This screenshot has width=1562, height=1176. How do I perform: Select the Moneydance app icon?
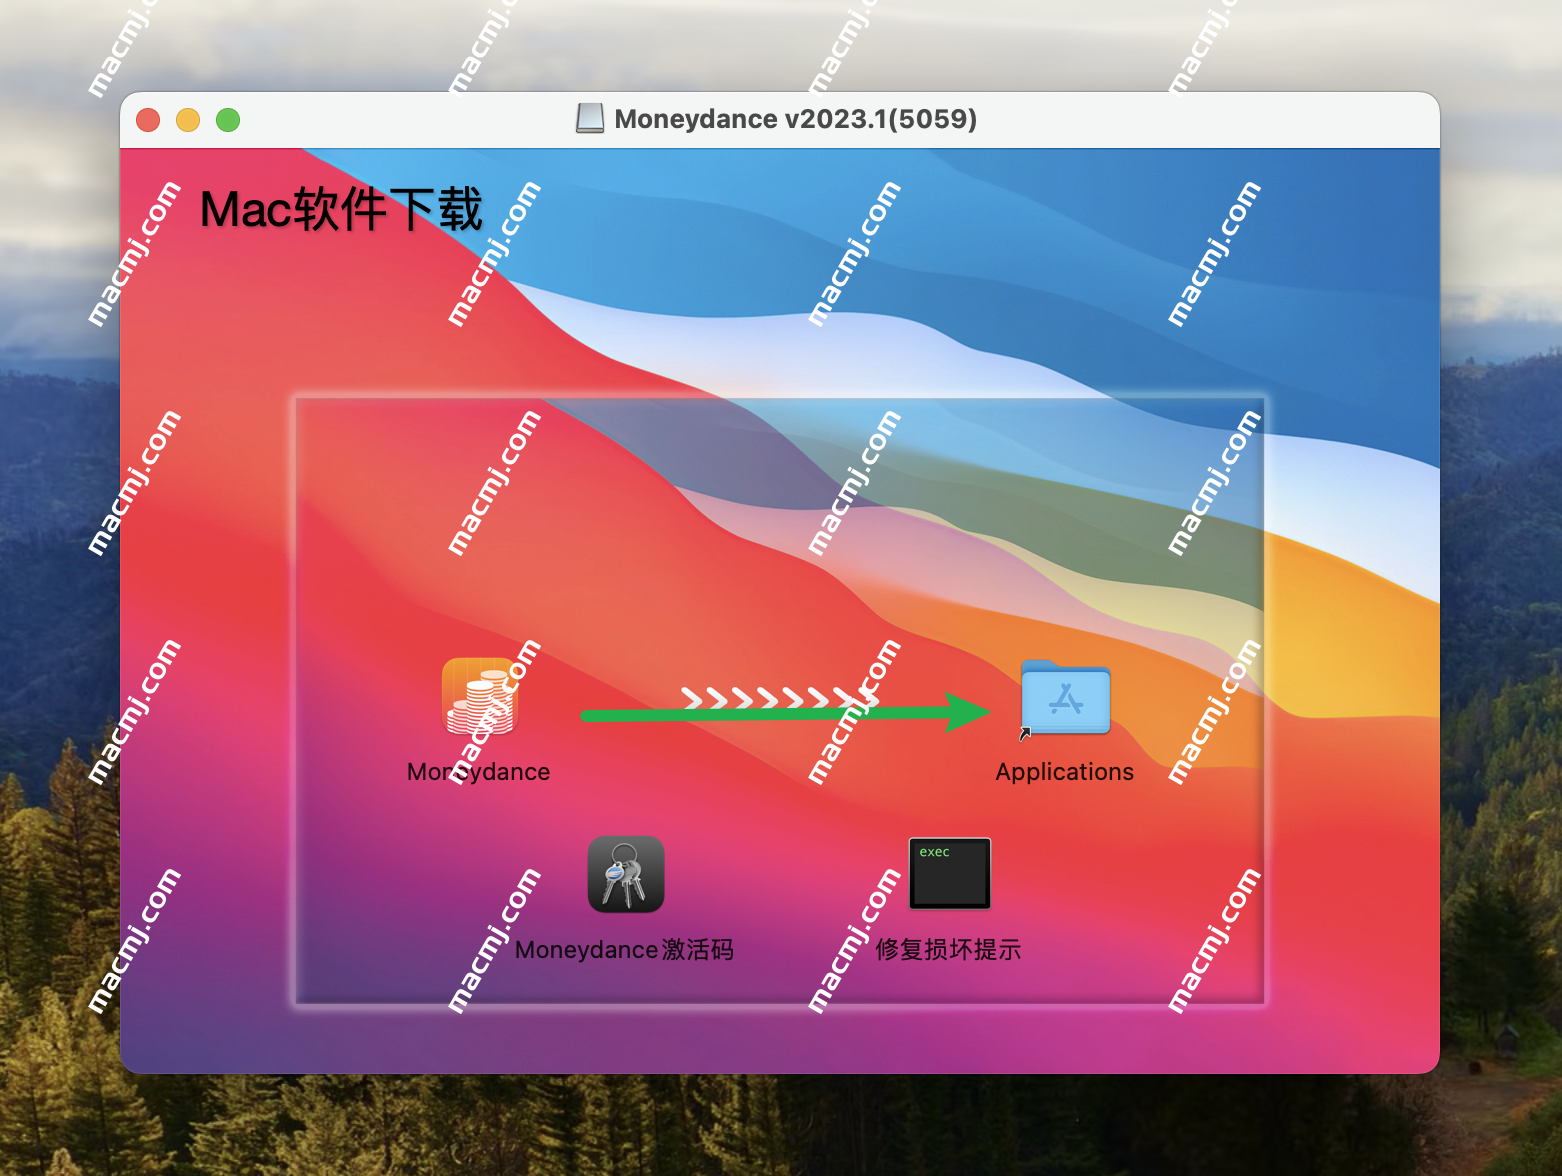coord(479,697)
